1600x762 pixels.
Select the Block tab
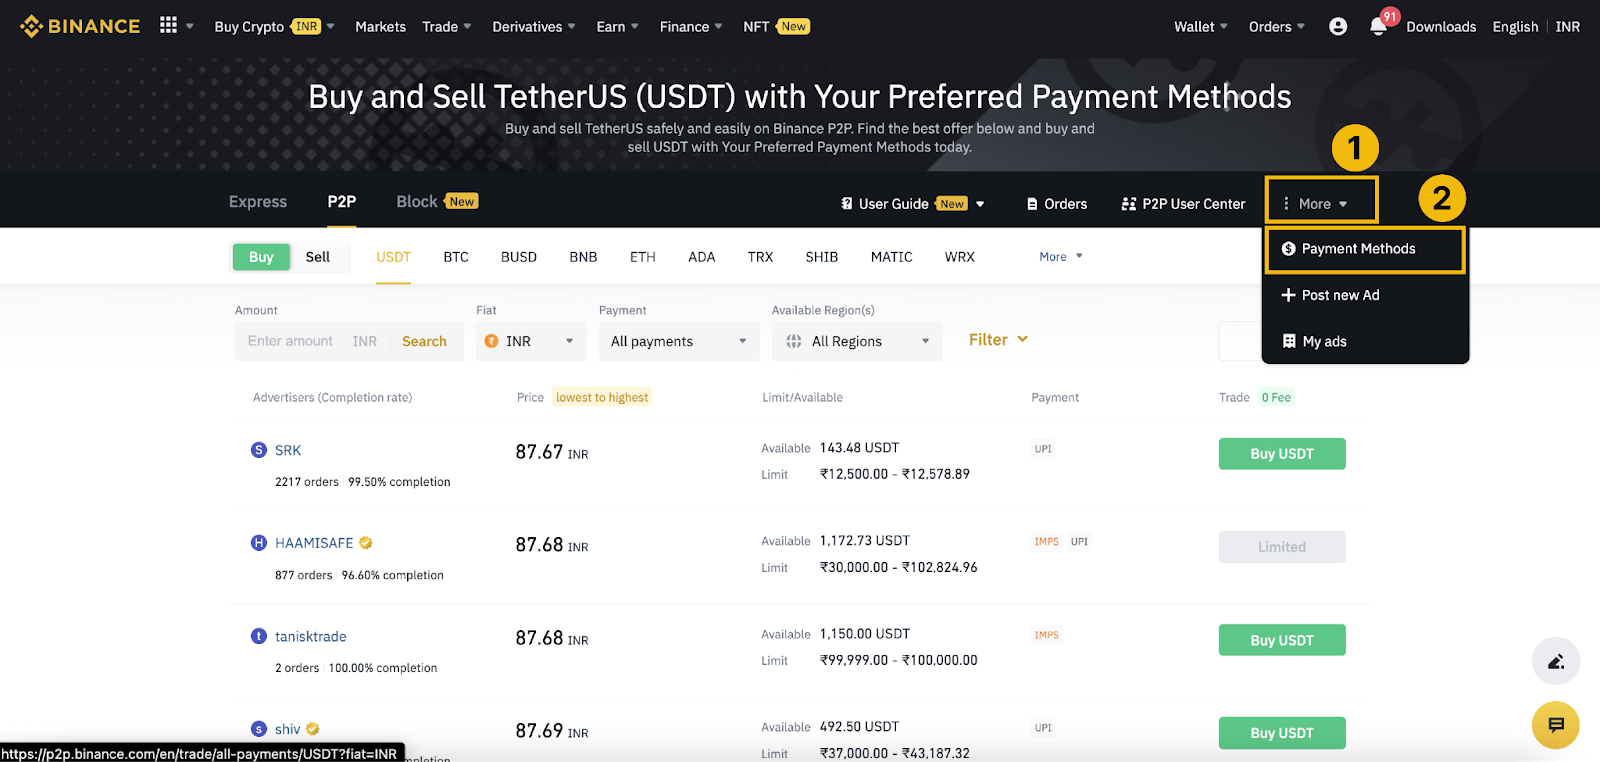pyautogui.click(x=437, y=202)
